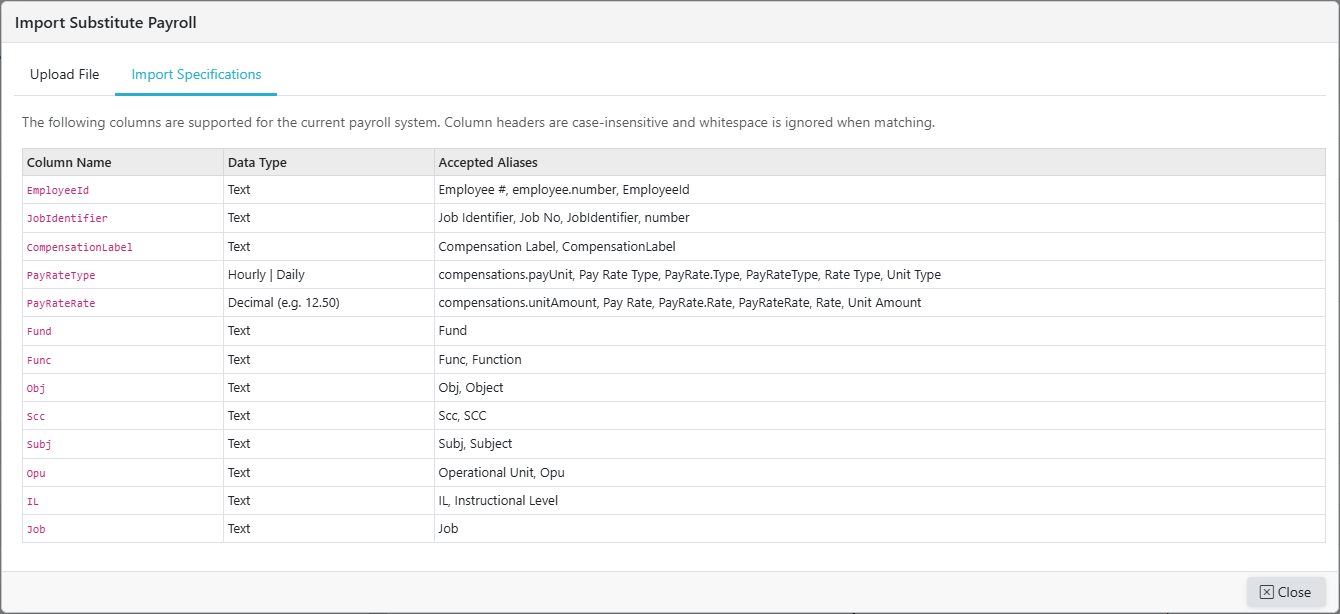
Task: Select the red Fund column name cell
Action: [x=123, y=331]
